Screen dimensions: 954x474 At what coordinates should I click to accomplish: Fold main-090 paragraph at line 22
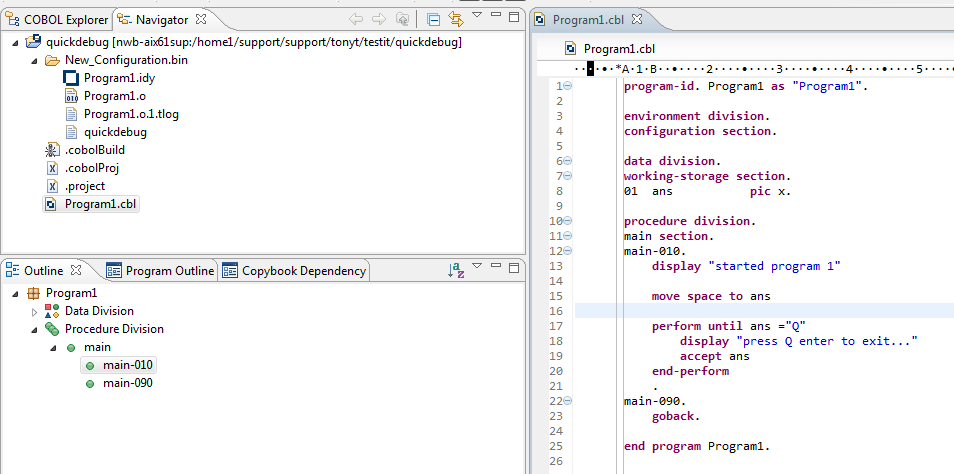(567, 401)
